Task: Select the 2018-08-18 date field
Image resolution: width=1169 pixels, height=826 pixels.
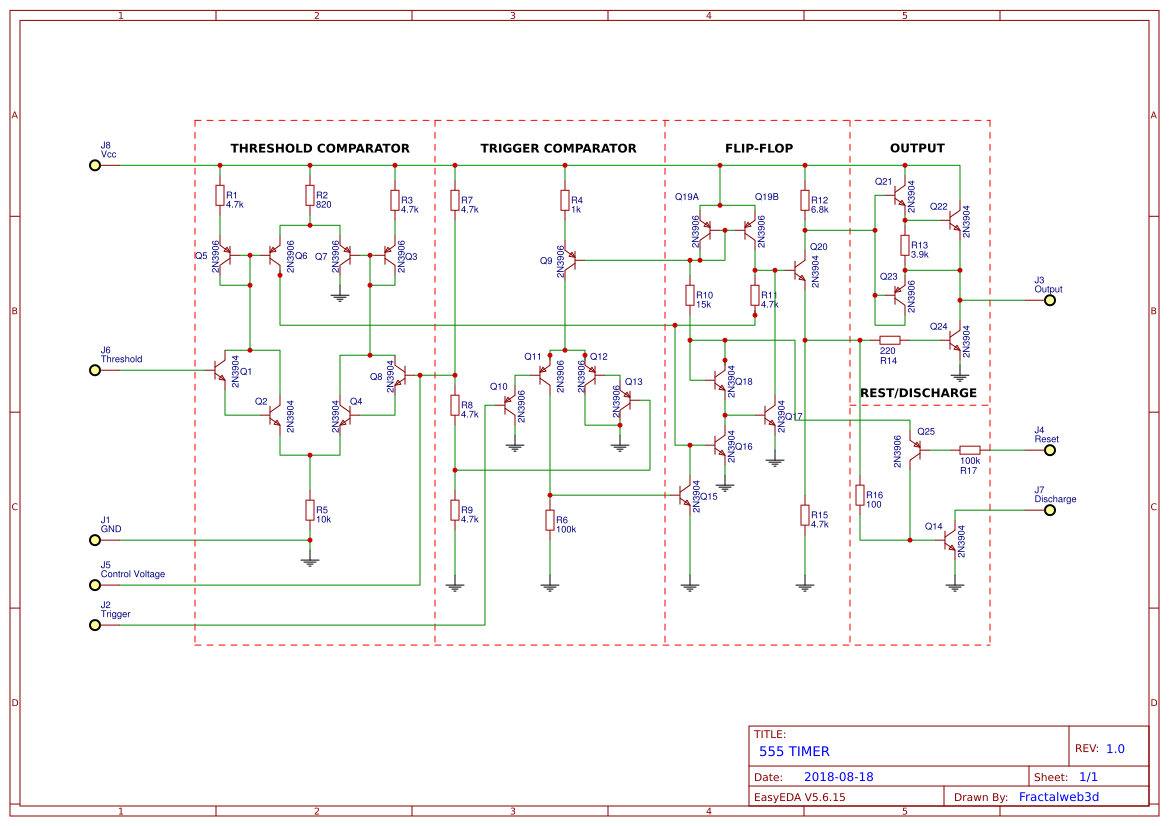Action: [839, 777]
